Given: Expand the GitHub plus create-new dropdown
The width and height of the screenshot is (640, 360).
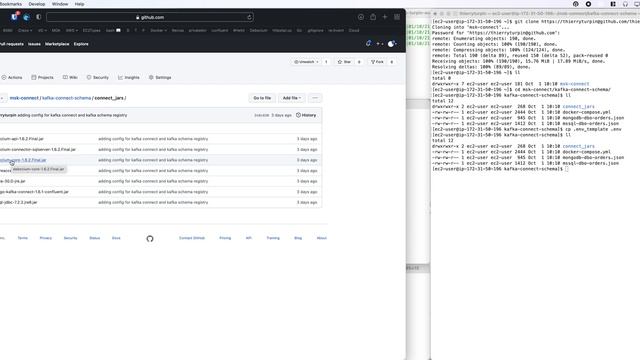Looking at the screenshot, I should [x=380, y=44].
